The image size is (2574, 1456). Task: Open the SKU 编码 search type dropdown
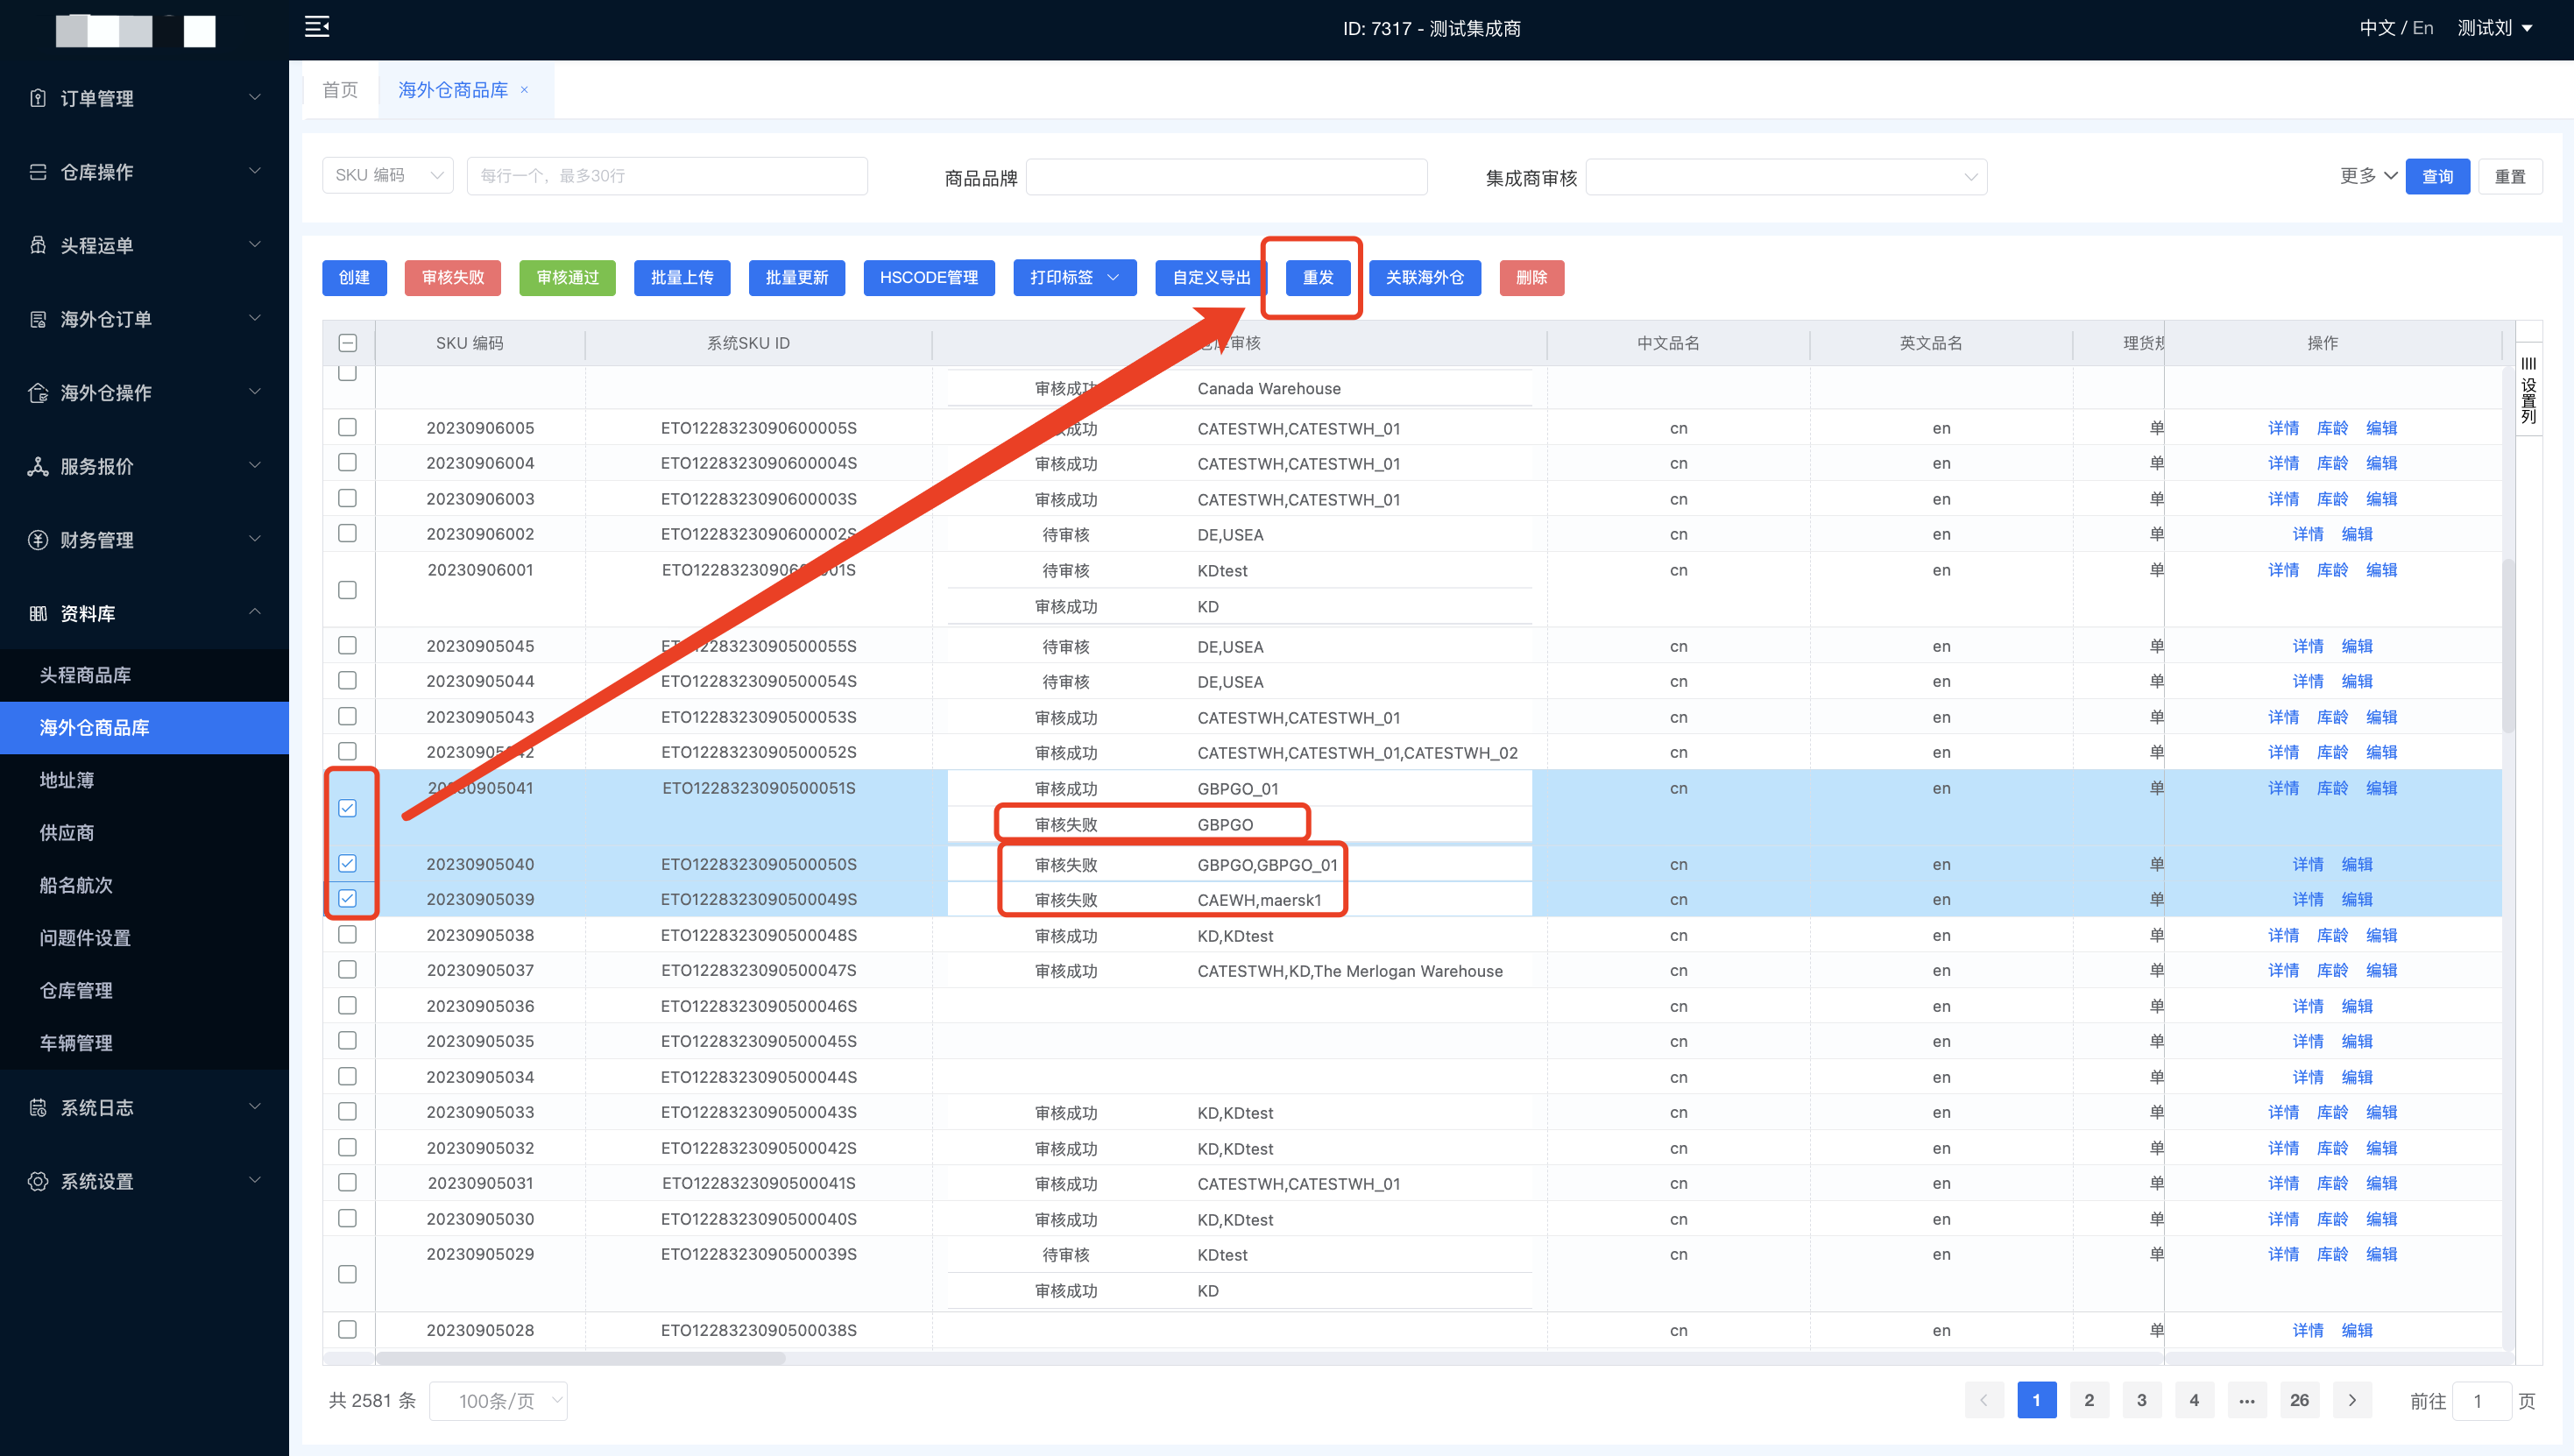[x=388, y=175]
